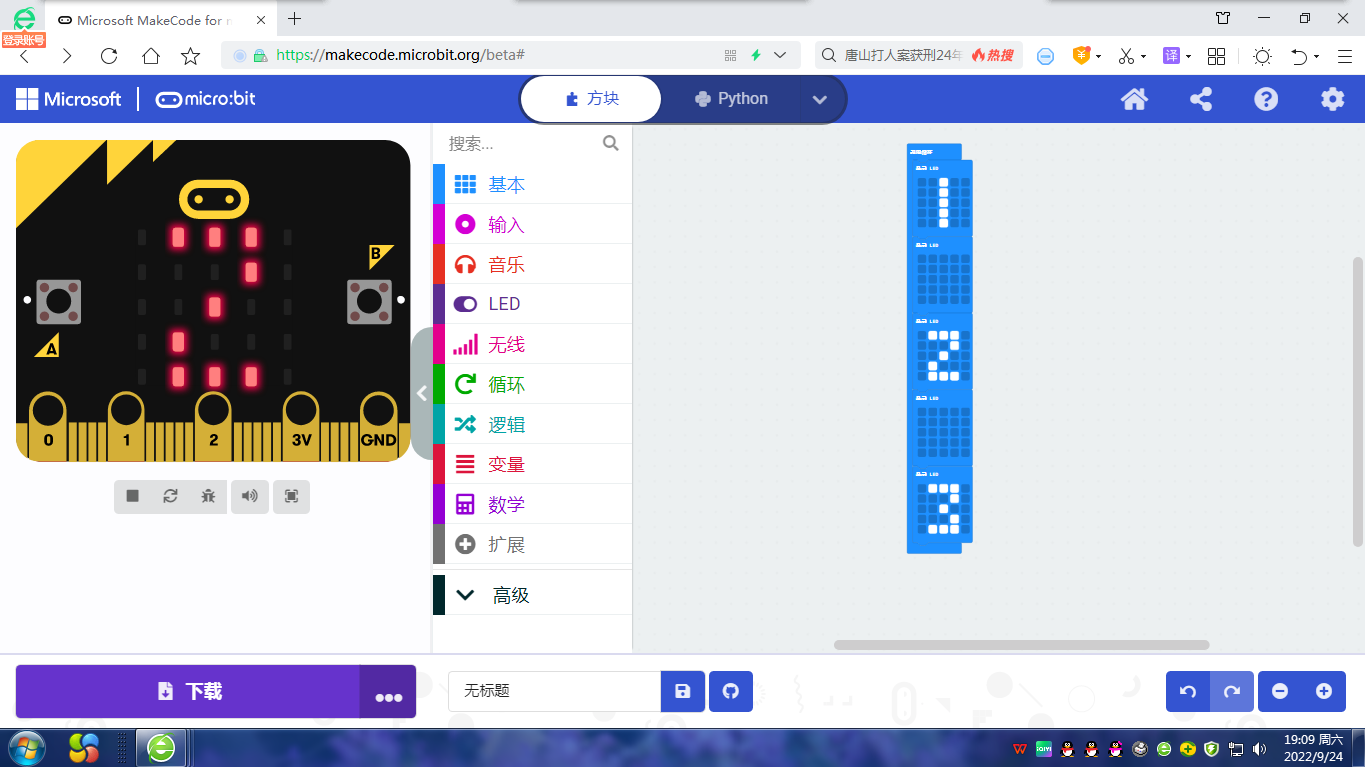Open the 基本 (Basic) blocks category
1365x767 pixels.
532,185
